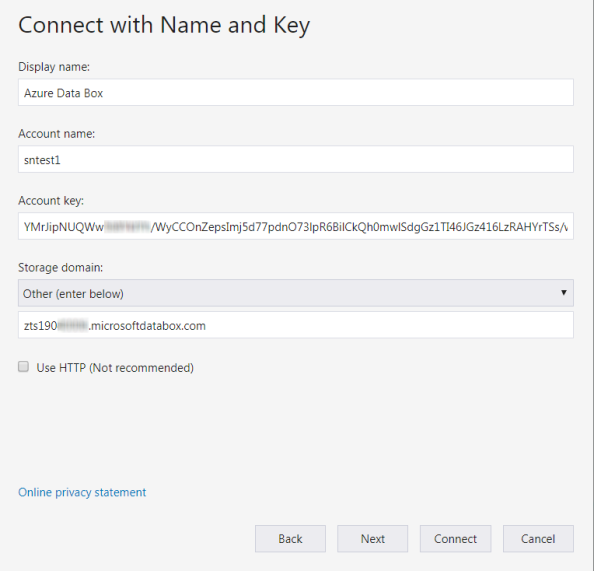Click the 'Connect with Name and Key' heading
The image size is (594, 571).
(164, 25)
